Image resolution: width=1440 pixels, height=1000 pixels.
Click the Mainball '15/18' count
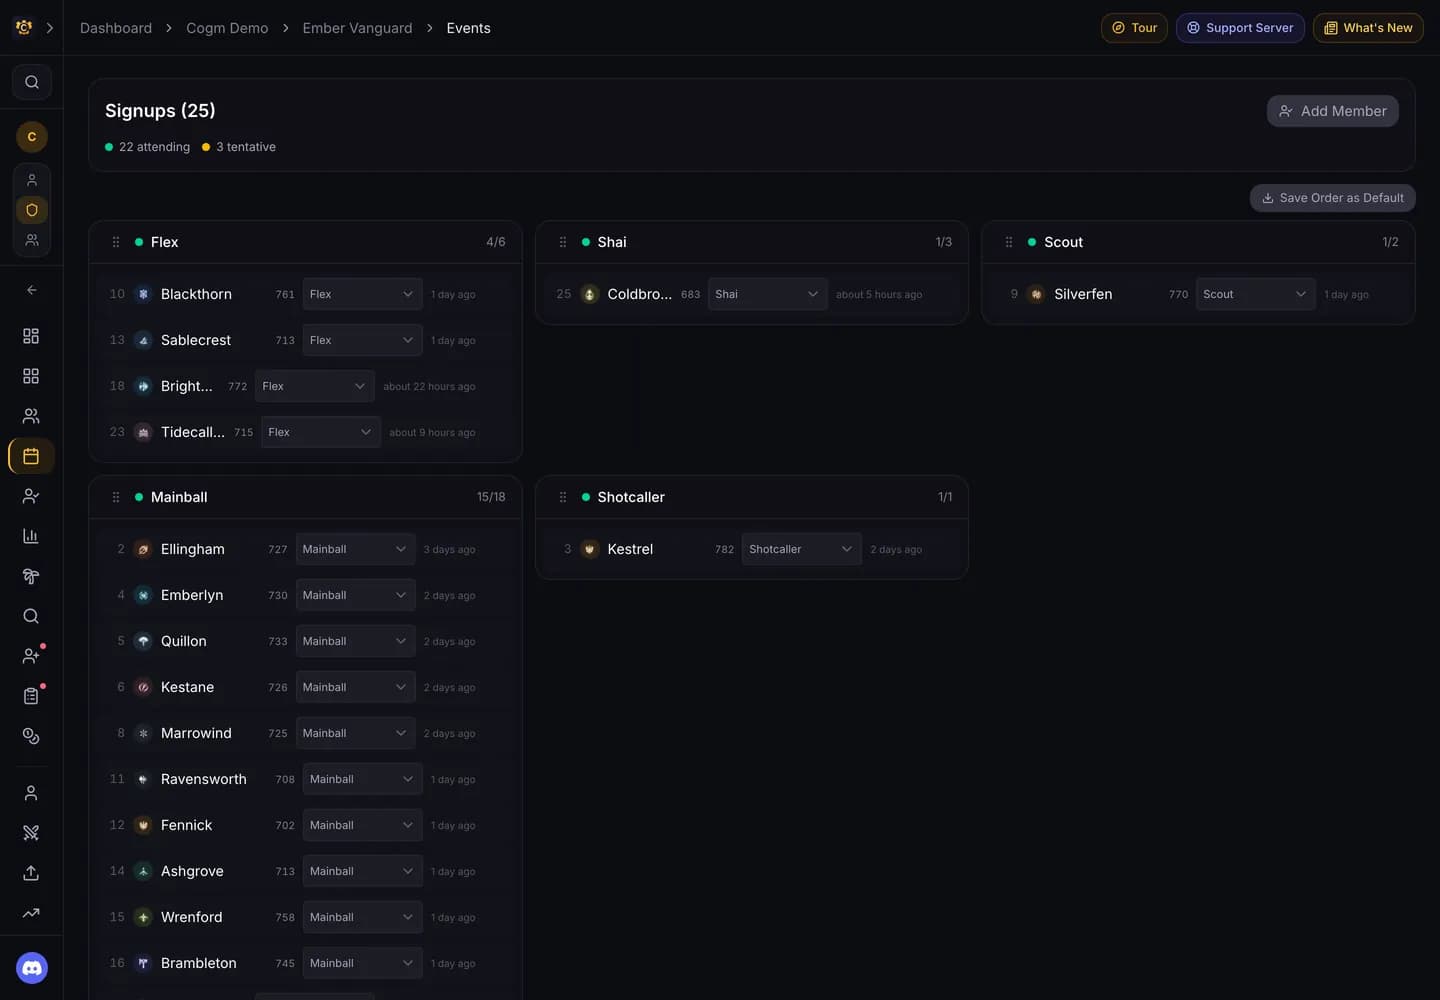[491, 497]
